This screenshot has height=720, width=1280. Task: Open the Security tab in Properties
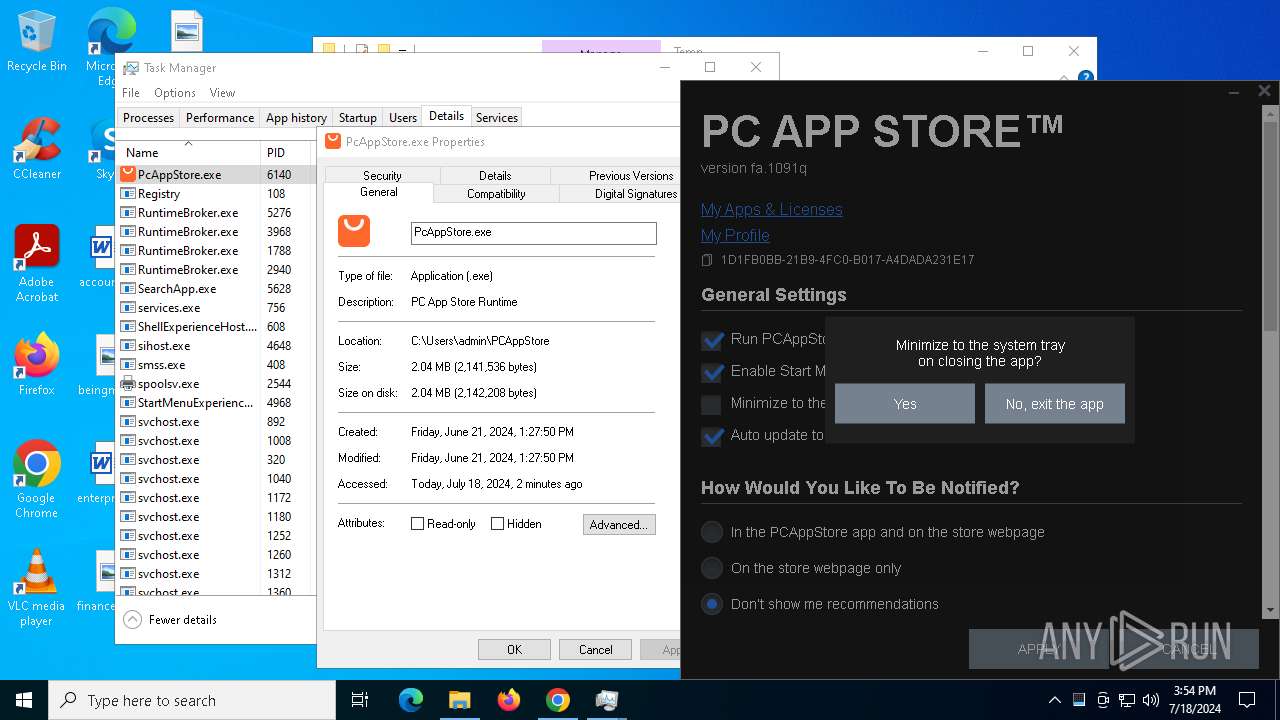coord(382,175)
